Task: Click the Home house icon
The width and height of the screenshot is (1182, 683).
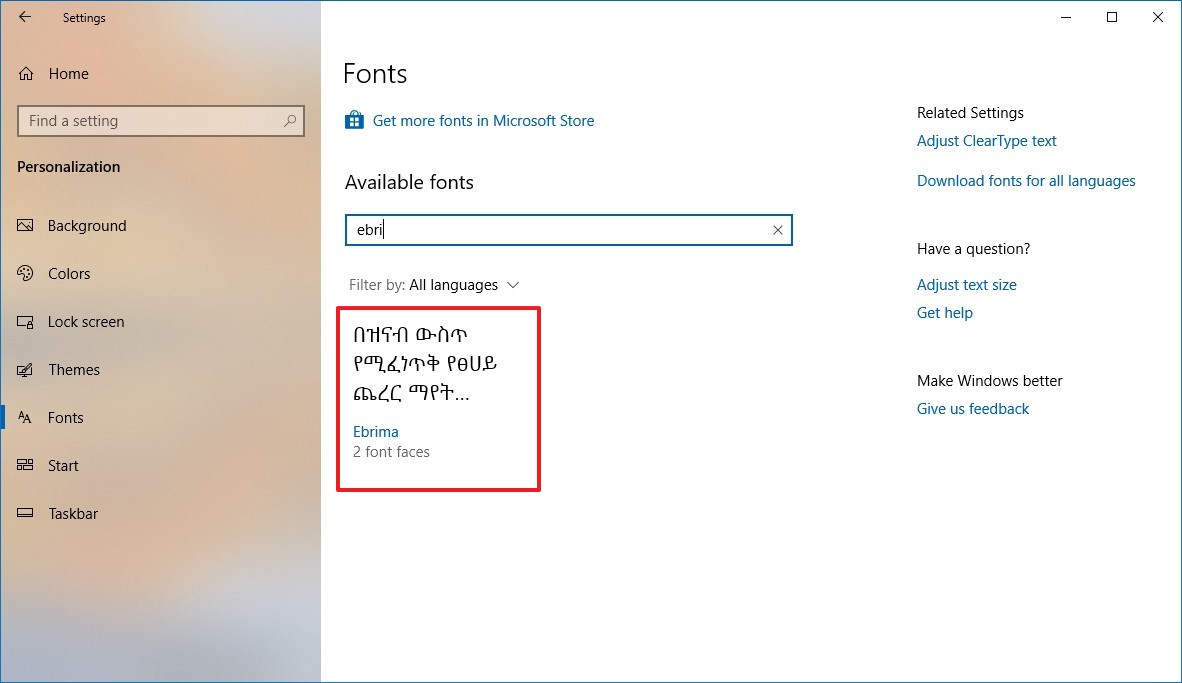Action: 26,73
